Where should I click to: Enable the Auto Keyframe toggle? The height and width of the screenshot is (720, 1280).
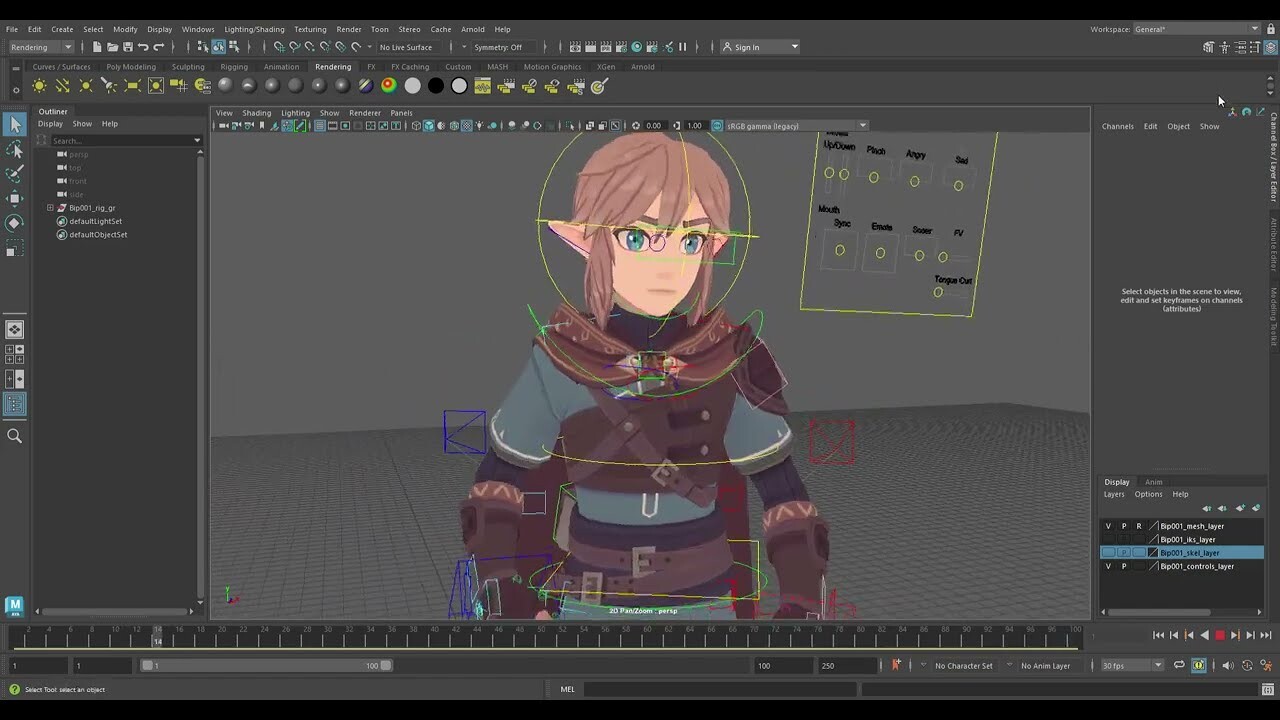click(x=1198, y=665)
